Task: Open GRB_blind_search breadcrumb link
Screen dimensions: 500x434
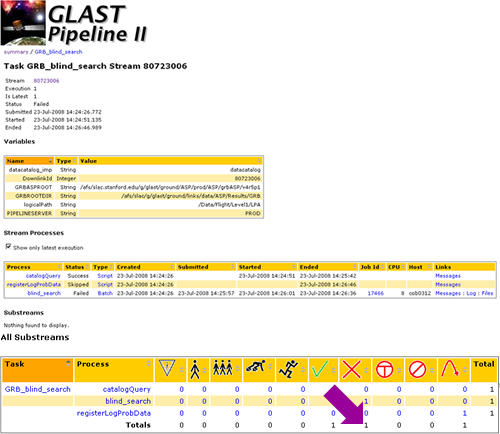Action: (58, 52)
